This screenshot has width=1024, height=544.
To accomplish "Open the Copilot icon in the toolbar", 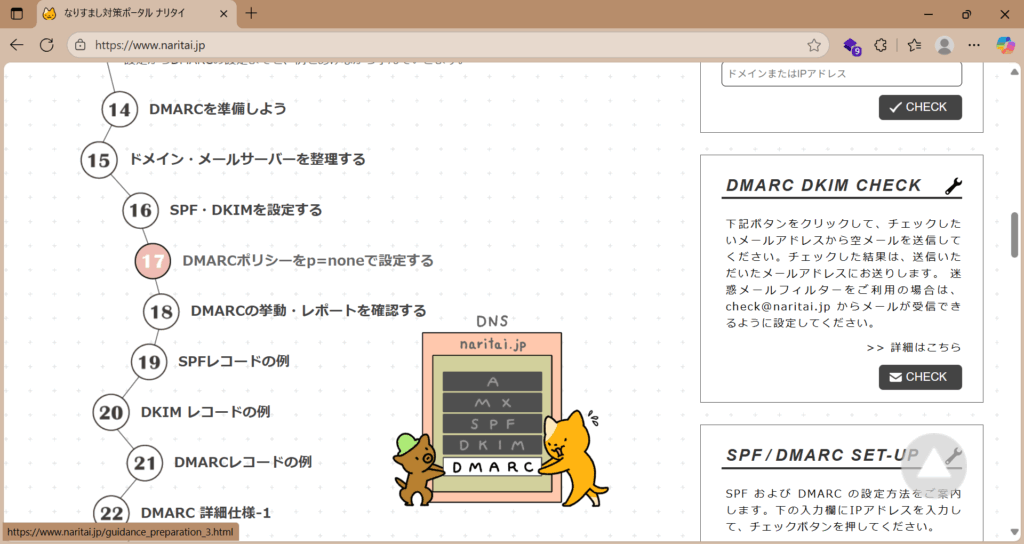I will pos(1005,45).
